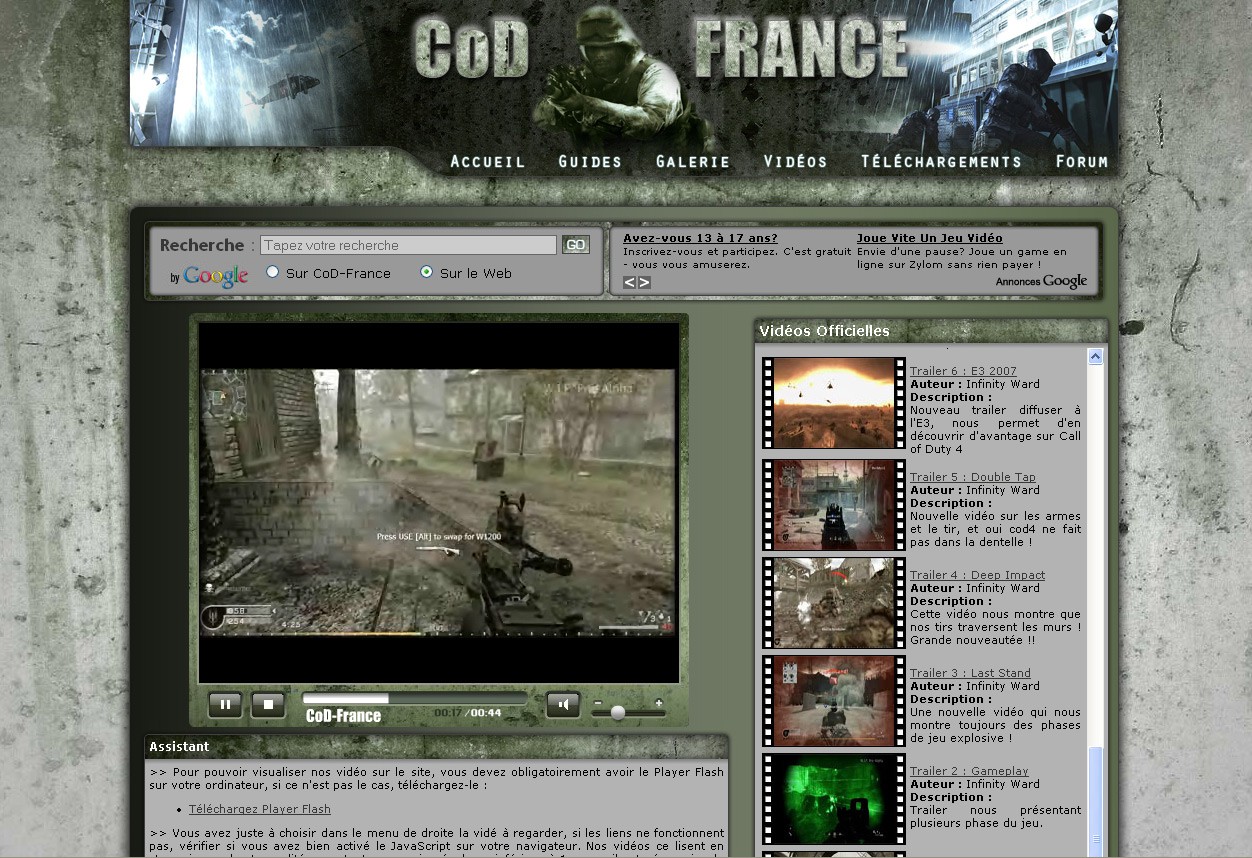Play the Trailer 4 Deep Impact thumbnail
This screenshot has height=858, width=1252.
[x=834, y=603]
